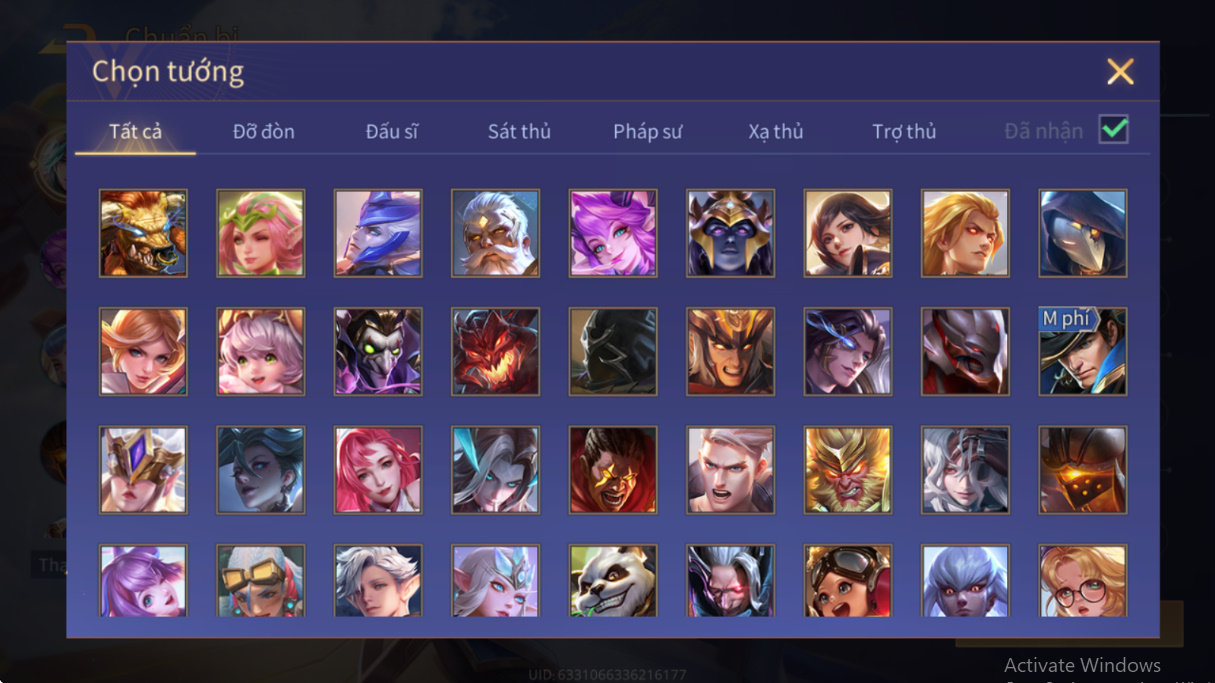Toggle the "Đã nhận" checkbox

1113,130
